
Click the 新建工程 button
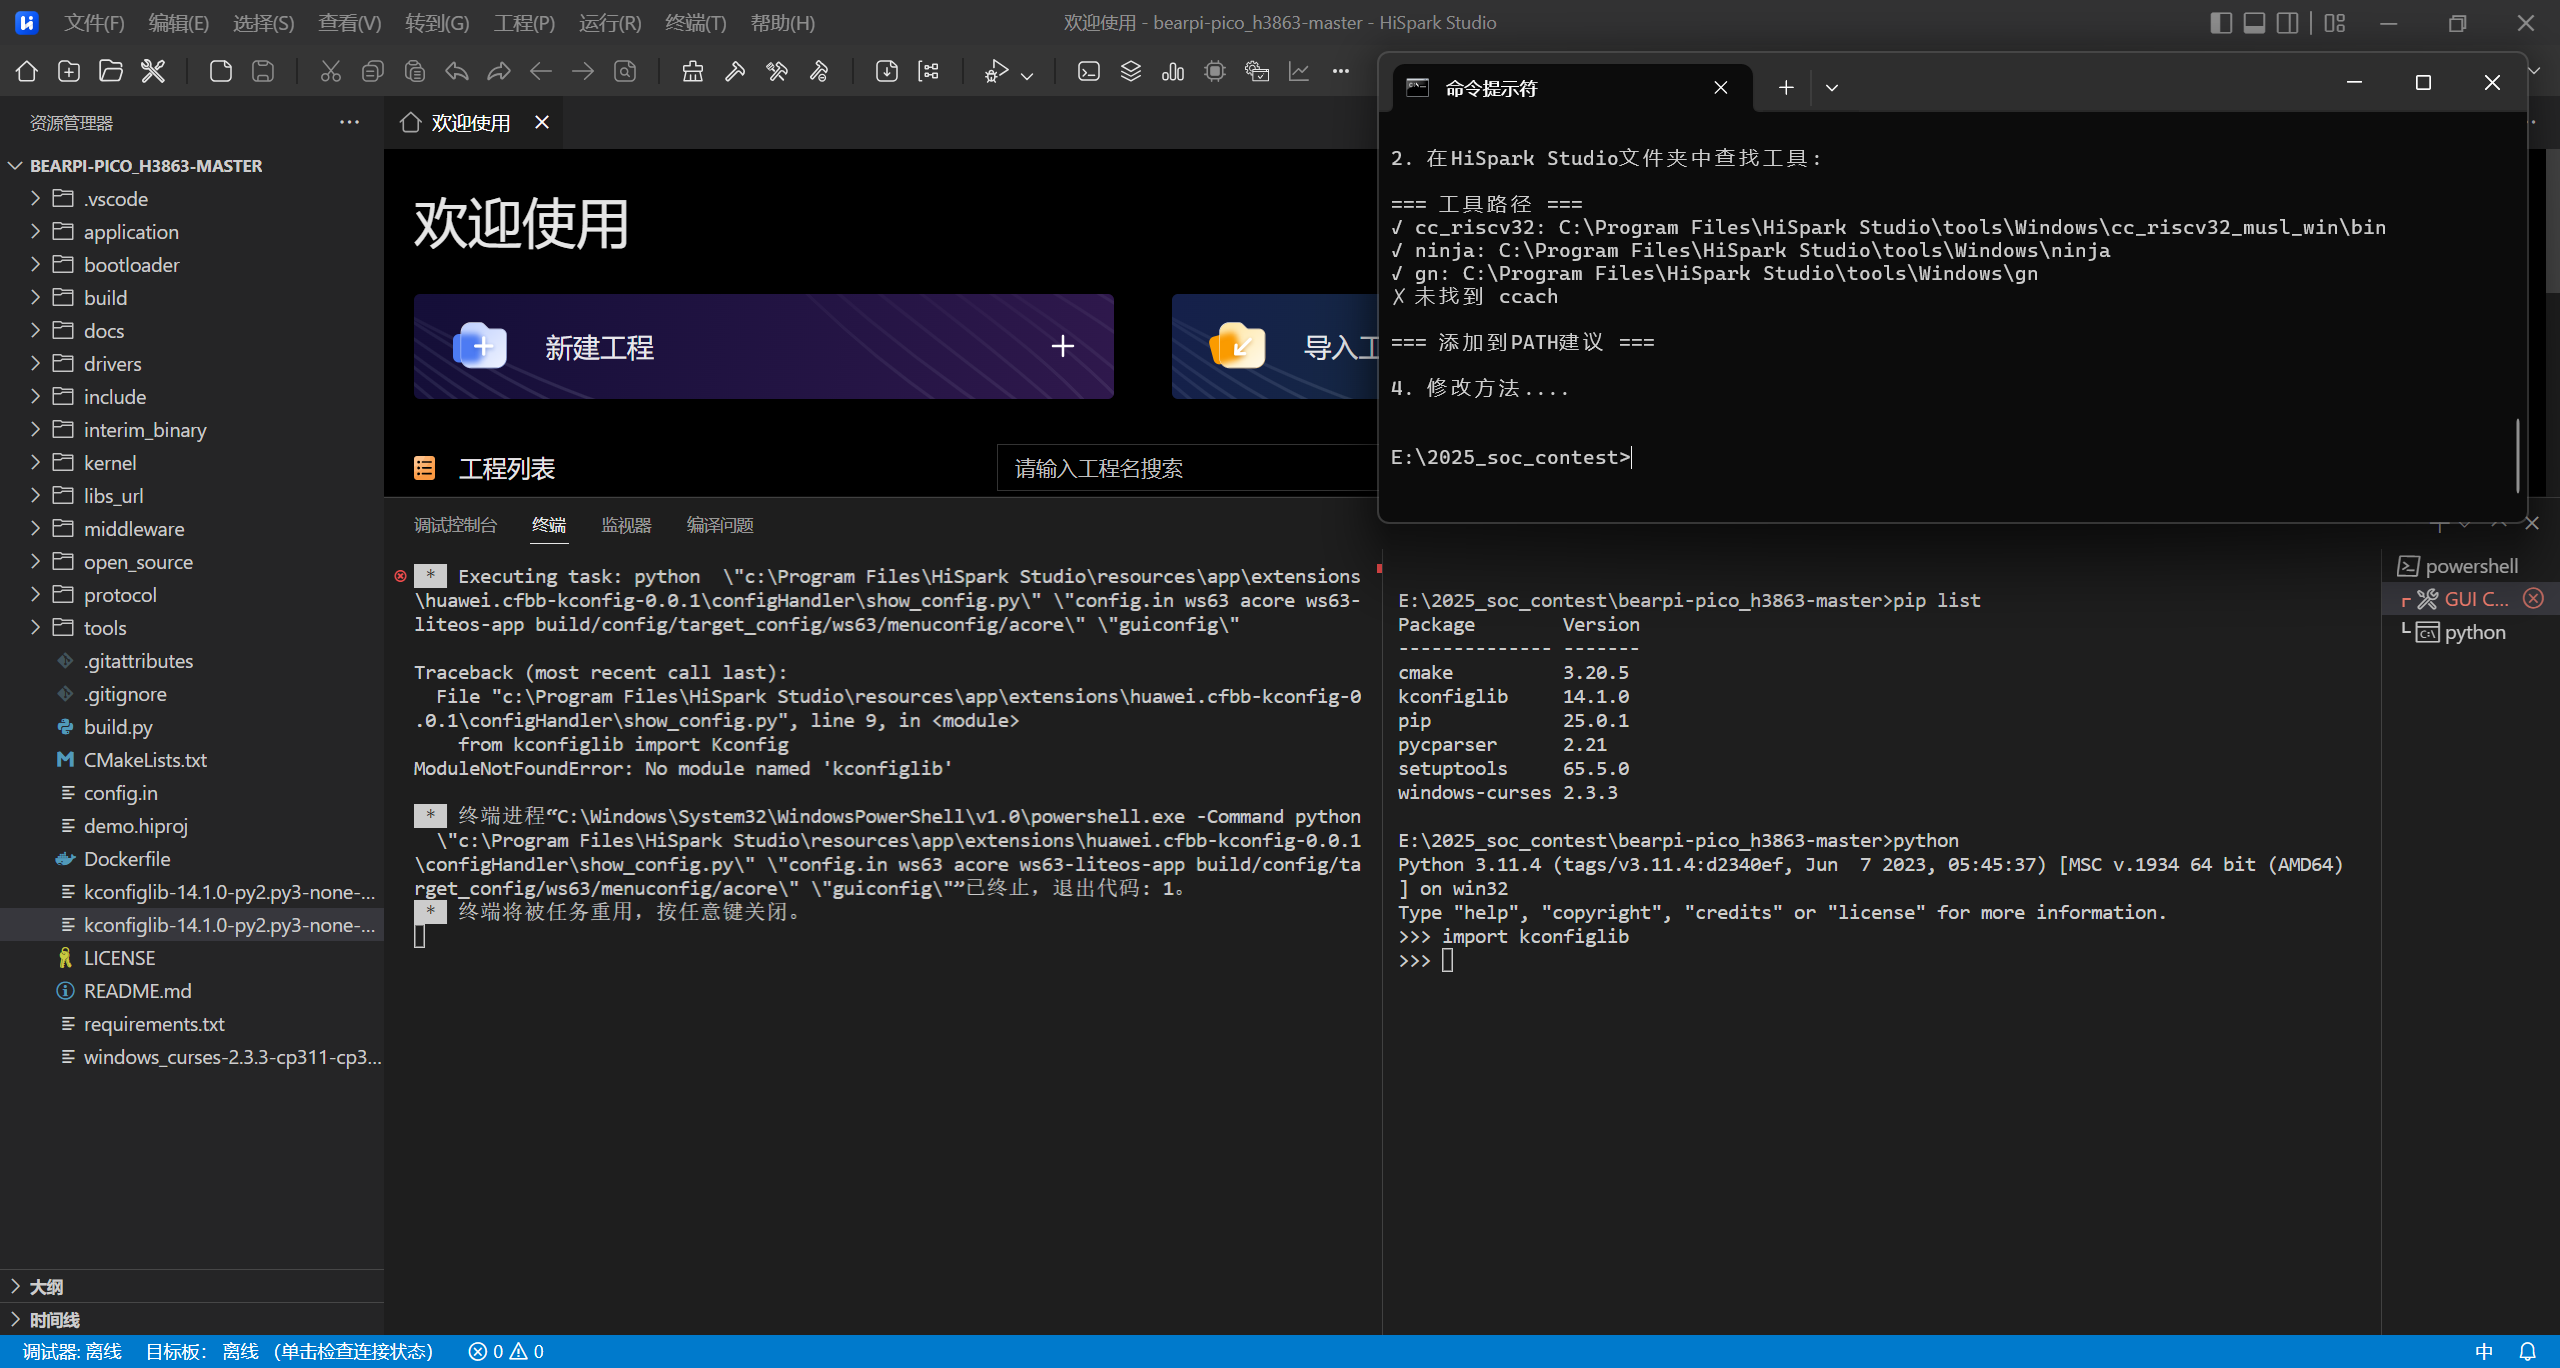[763, 347]
